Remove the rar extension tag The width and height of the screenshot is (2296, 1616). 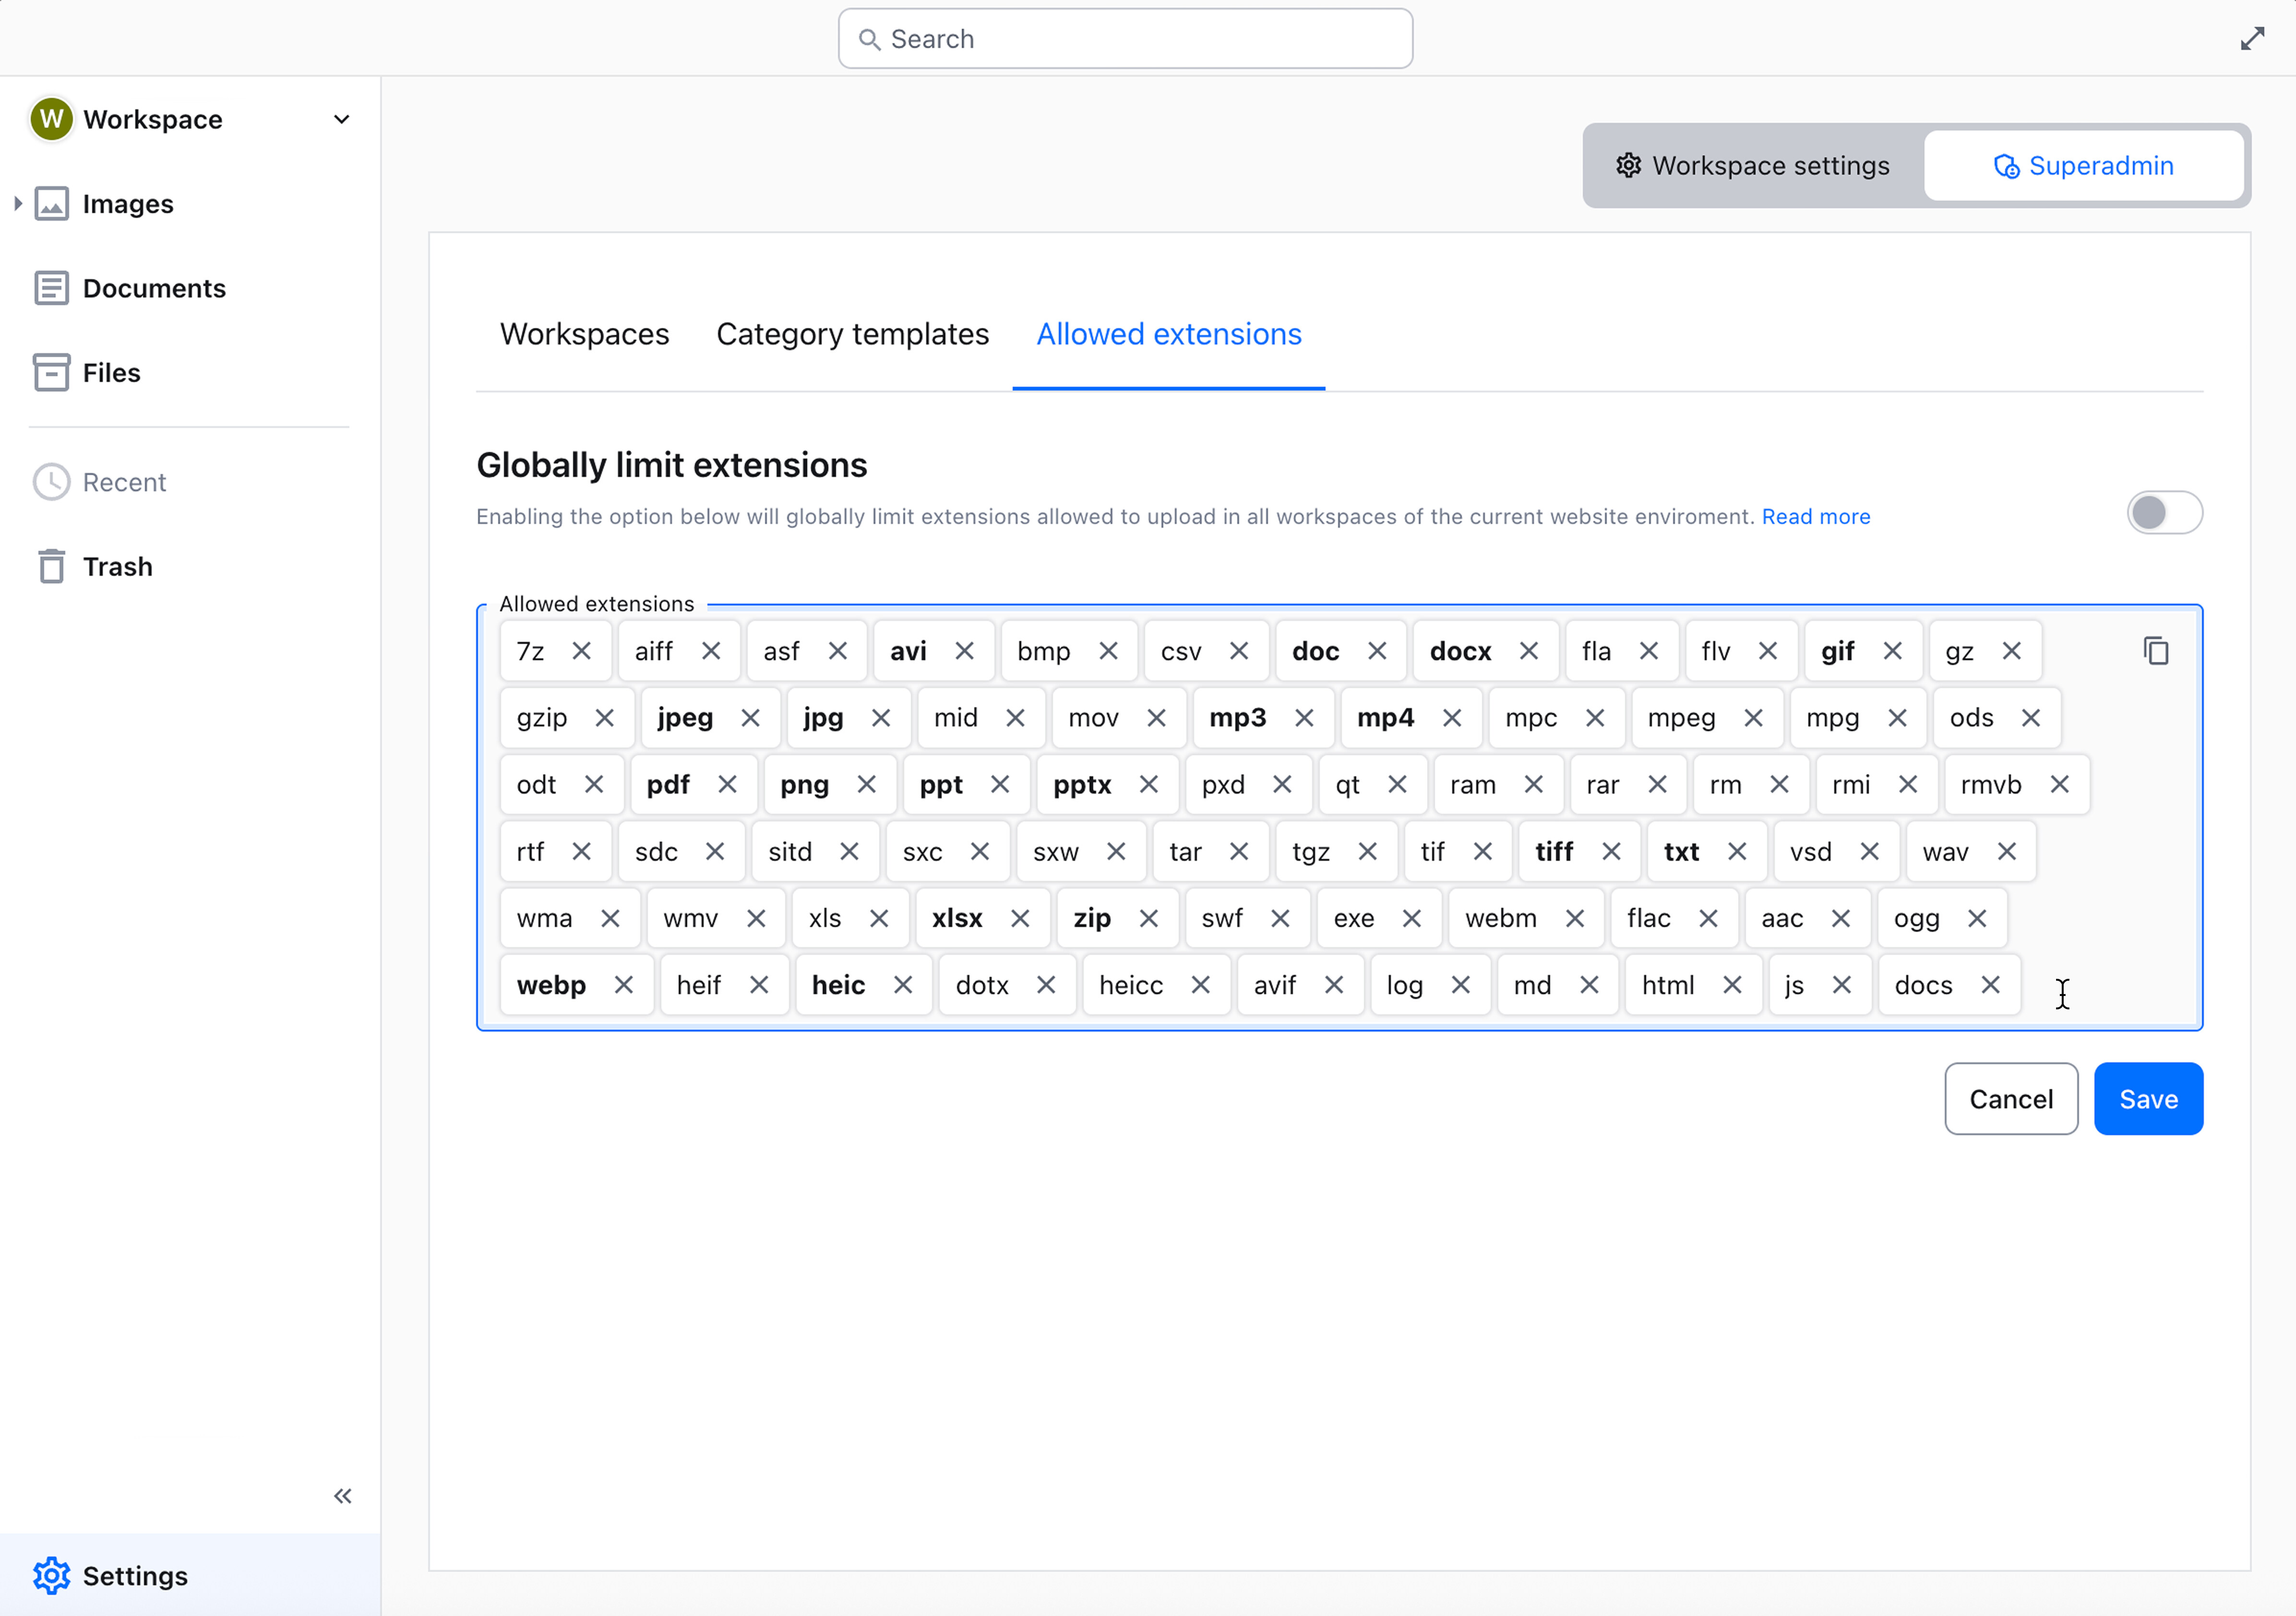(1657, 785)
